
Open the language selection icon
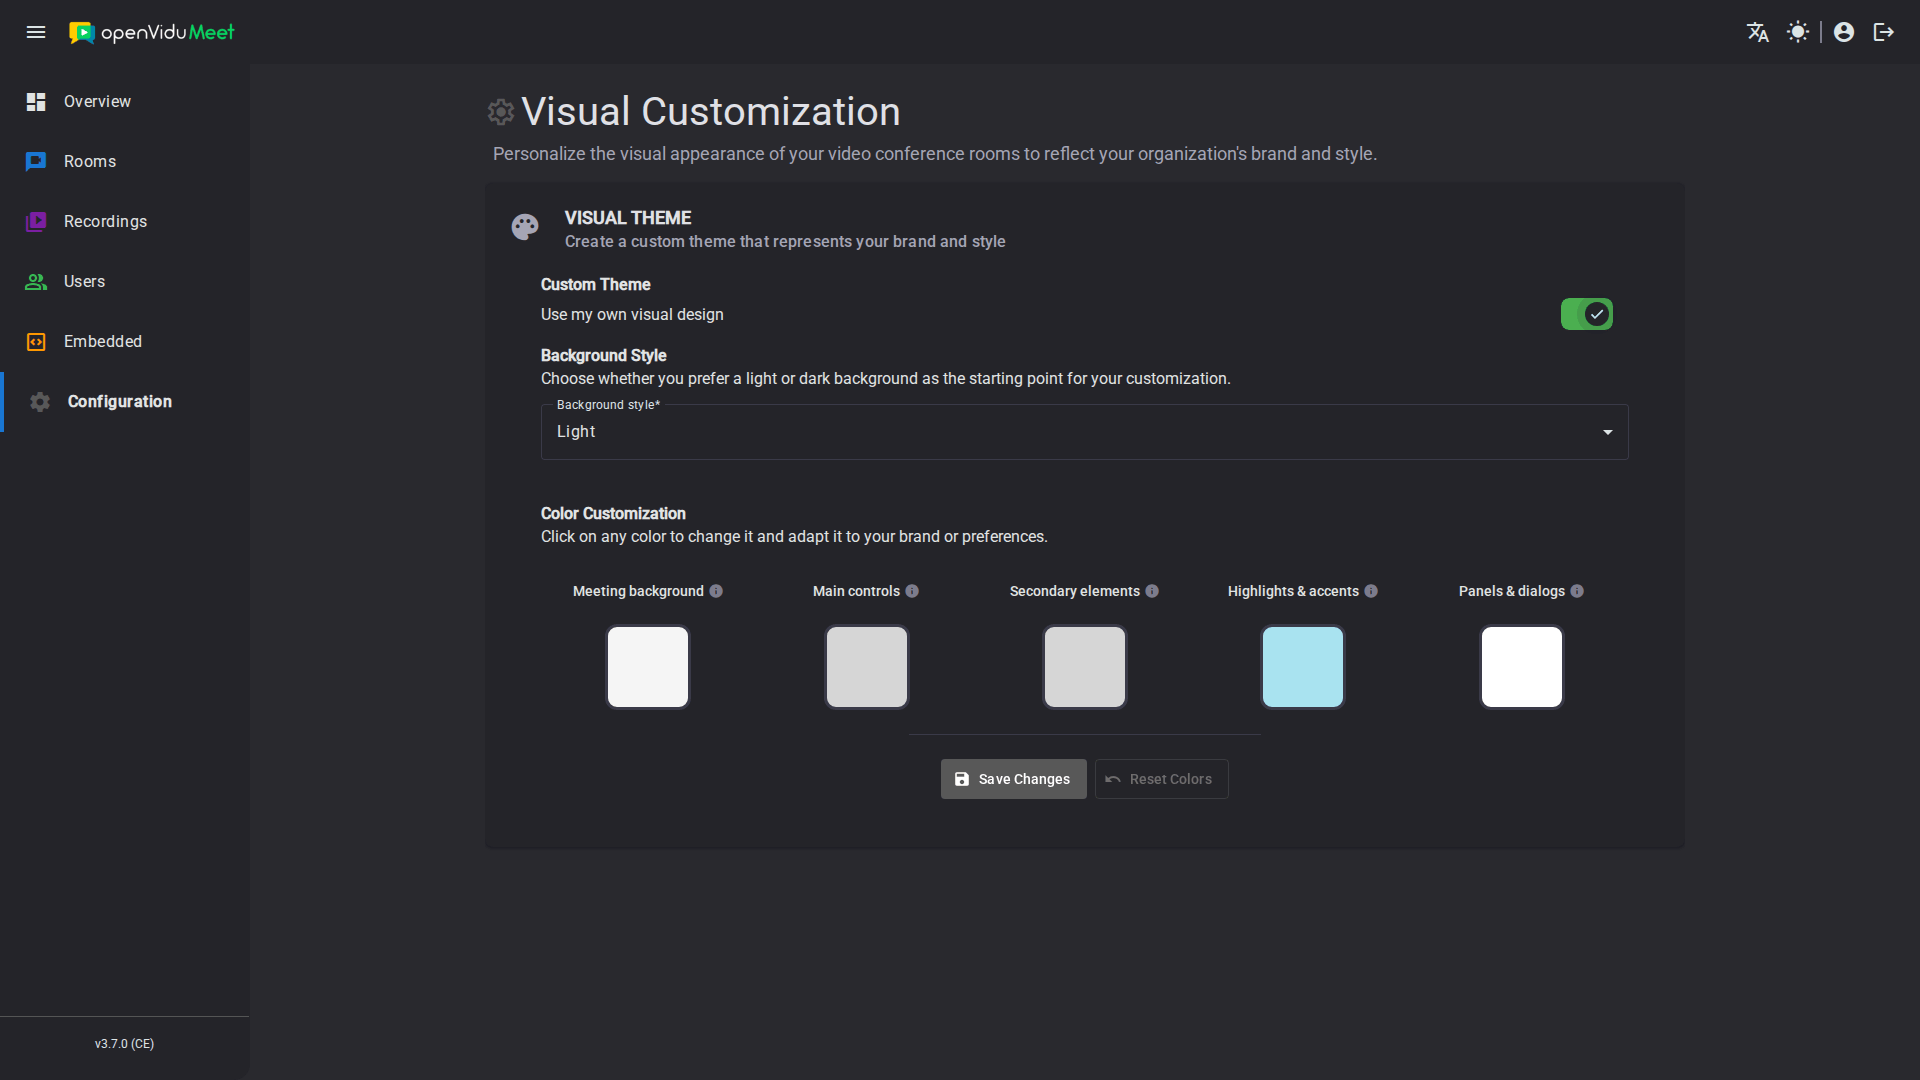pyautogui.click(x=1758, y=32)
